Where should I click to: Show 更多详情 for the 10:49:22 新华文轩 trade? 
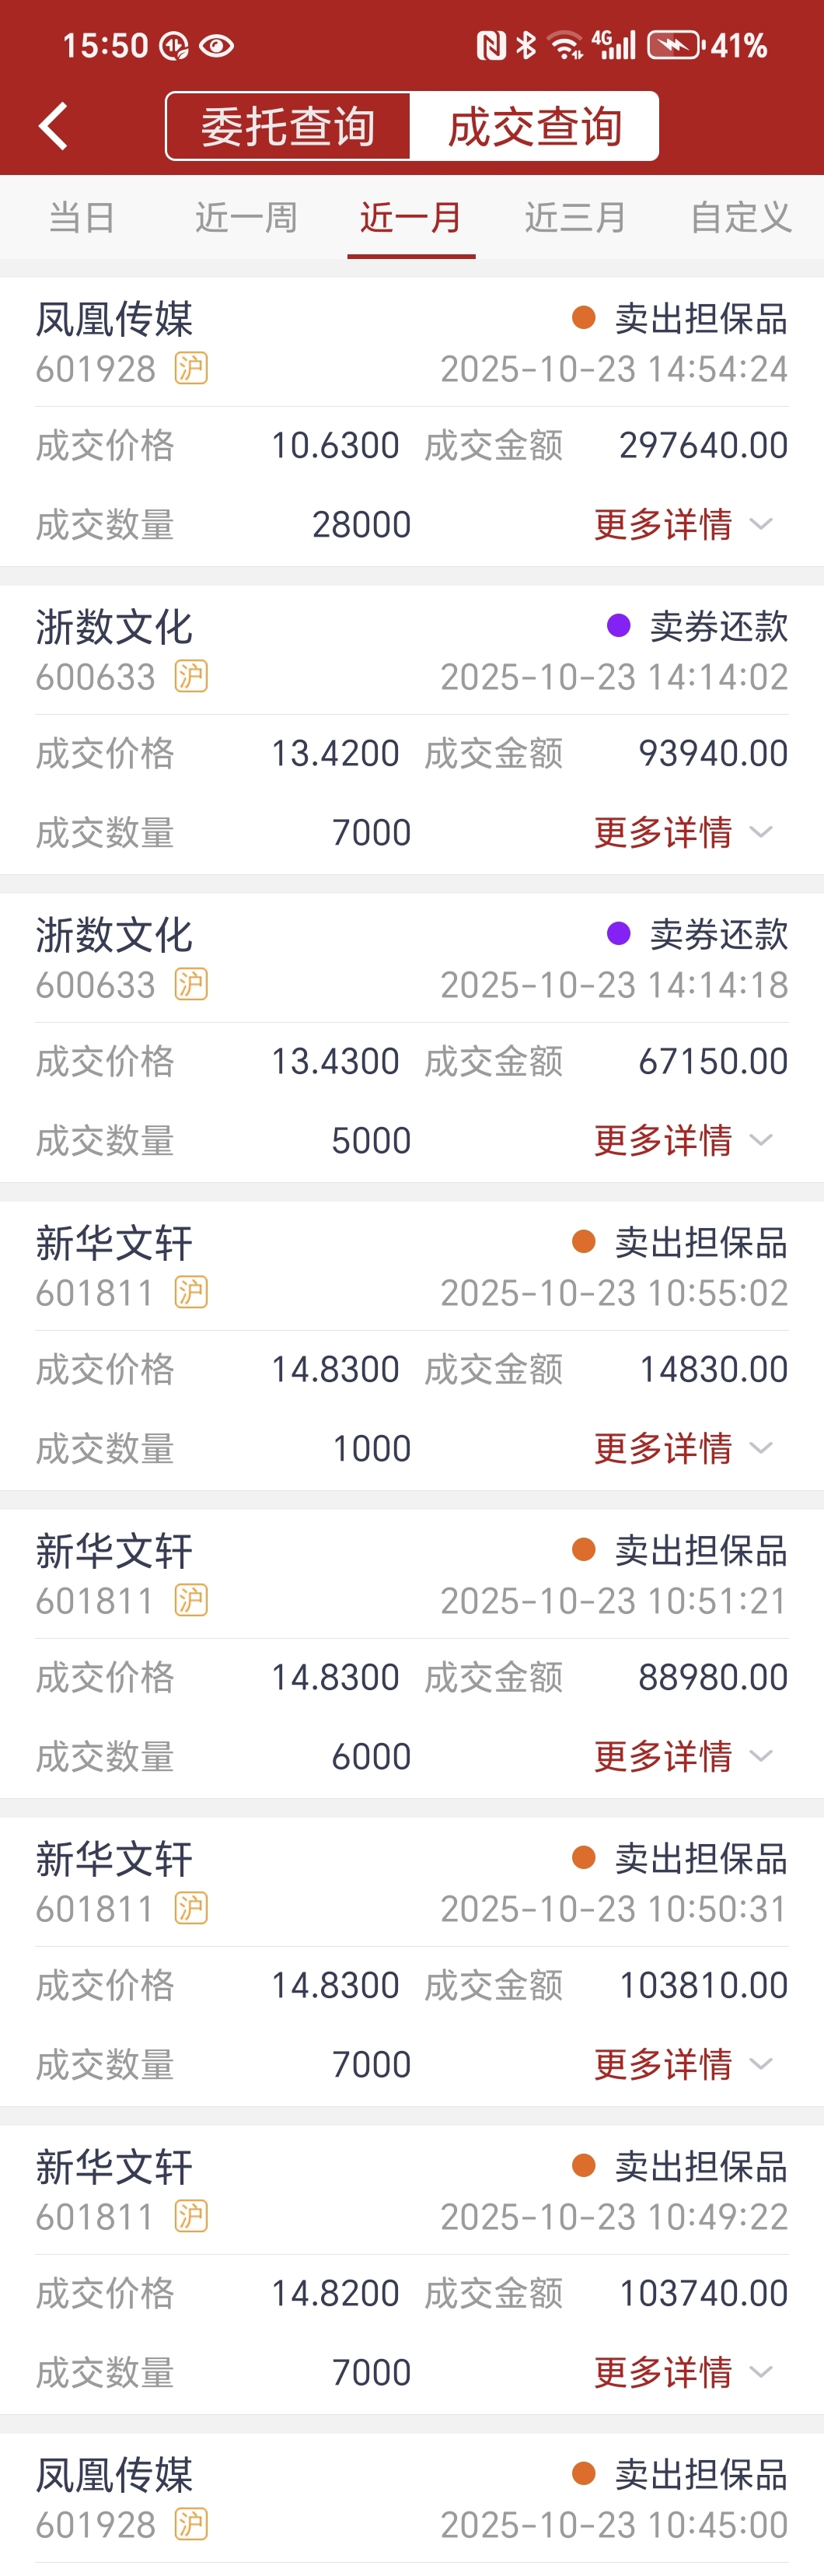tap(682, 2372)
